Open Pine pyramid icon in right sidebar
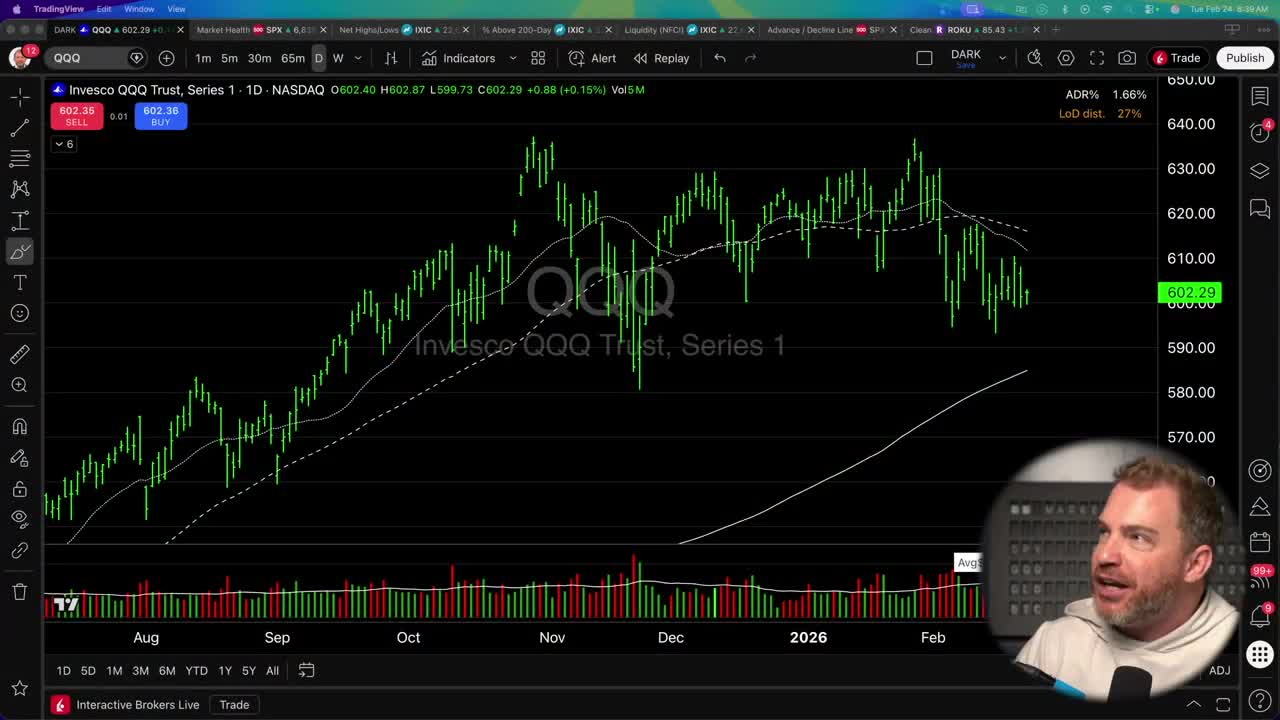The image size is (1280, 720). (x=1260, y=508)
